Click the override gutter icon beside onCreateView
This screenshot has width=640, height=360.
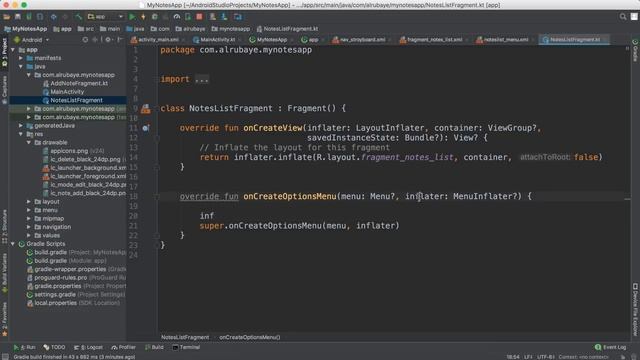(x=146, y=128)
